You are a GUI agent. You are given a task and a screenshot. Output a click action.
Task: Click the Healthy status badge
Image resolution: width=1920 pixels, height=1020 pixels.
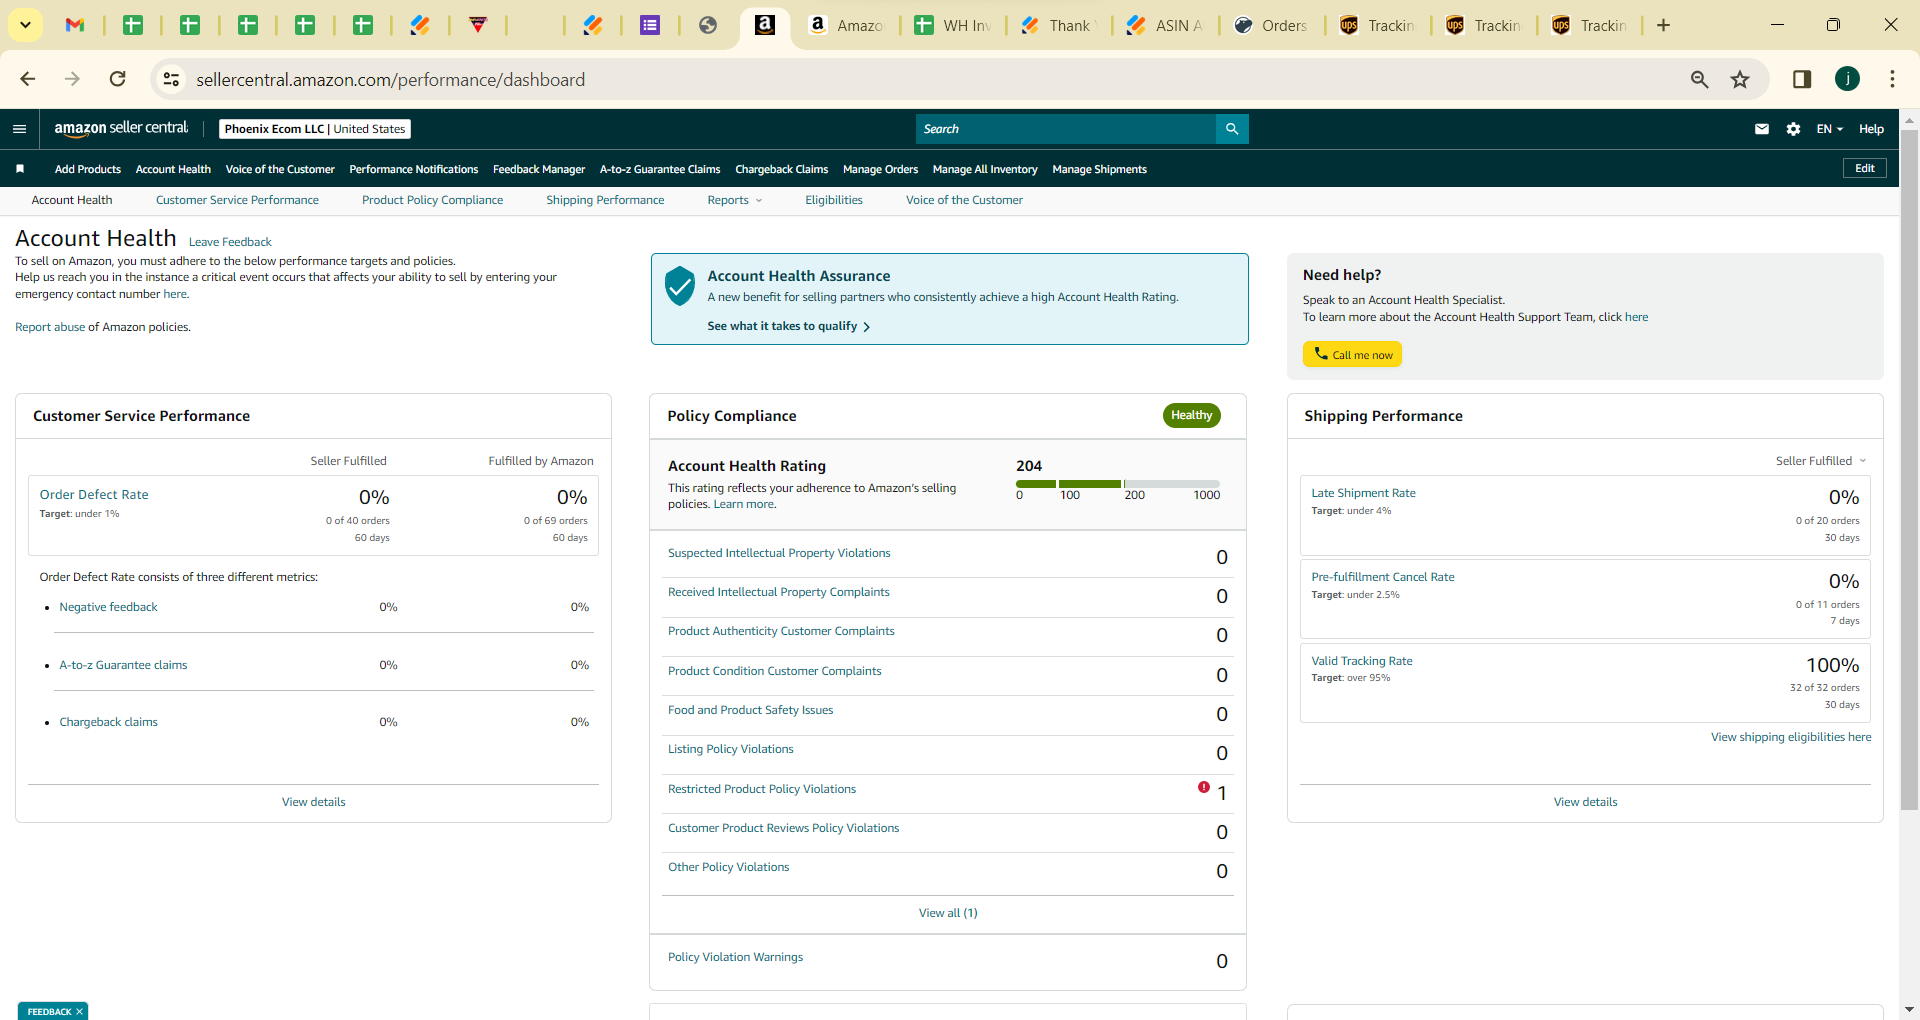pos(1191,415)
